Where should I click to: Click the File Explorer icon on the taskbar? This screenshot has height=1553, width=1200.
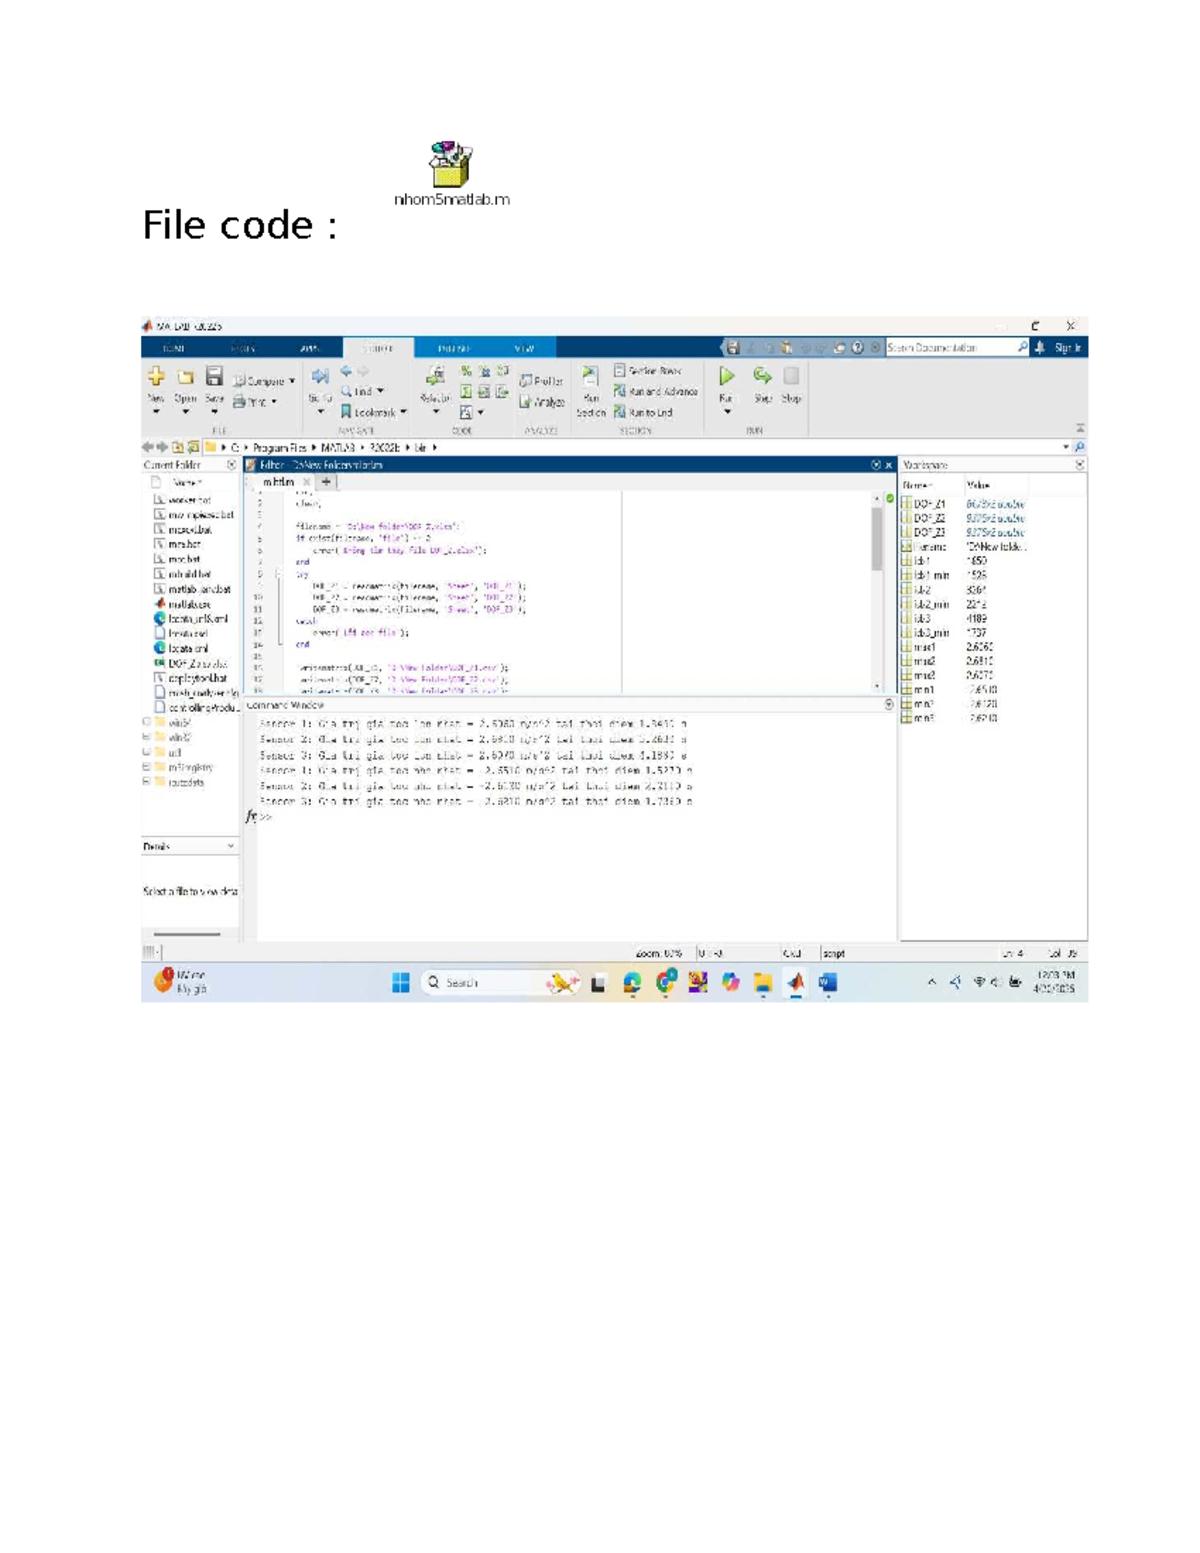[763, 983]
